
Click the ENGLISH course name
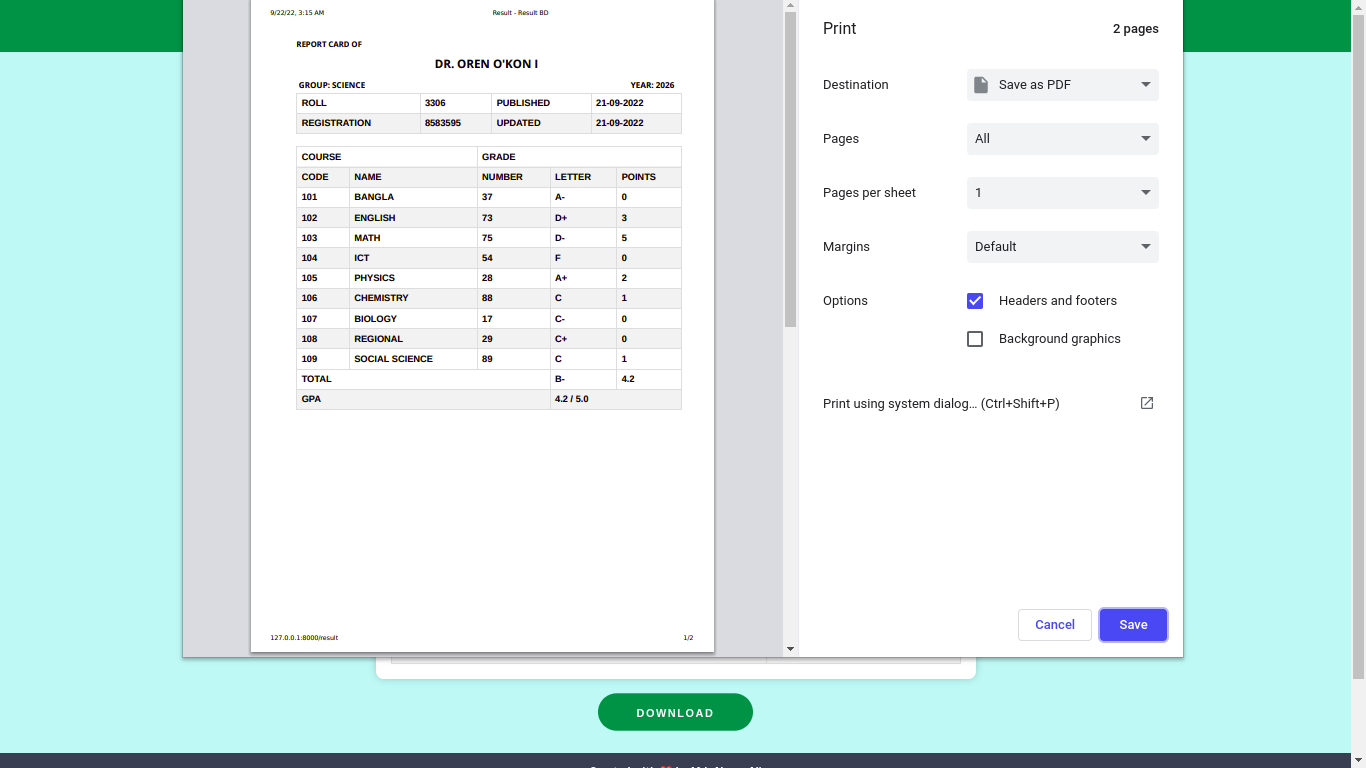[374, 218]
